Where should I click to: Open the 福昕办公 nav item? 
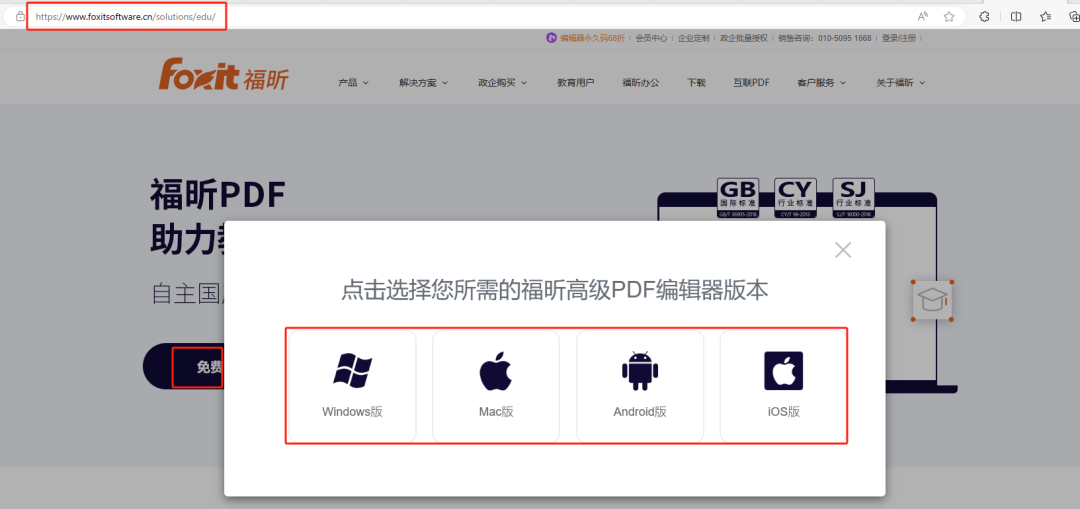coord(641,83)
